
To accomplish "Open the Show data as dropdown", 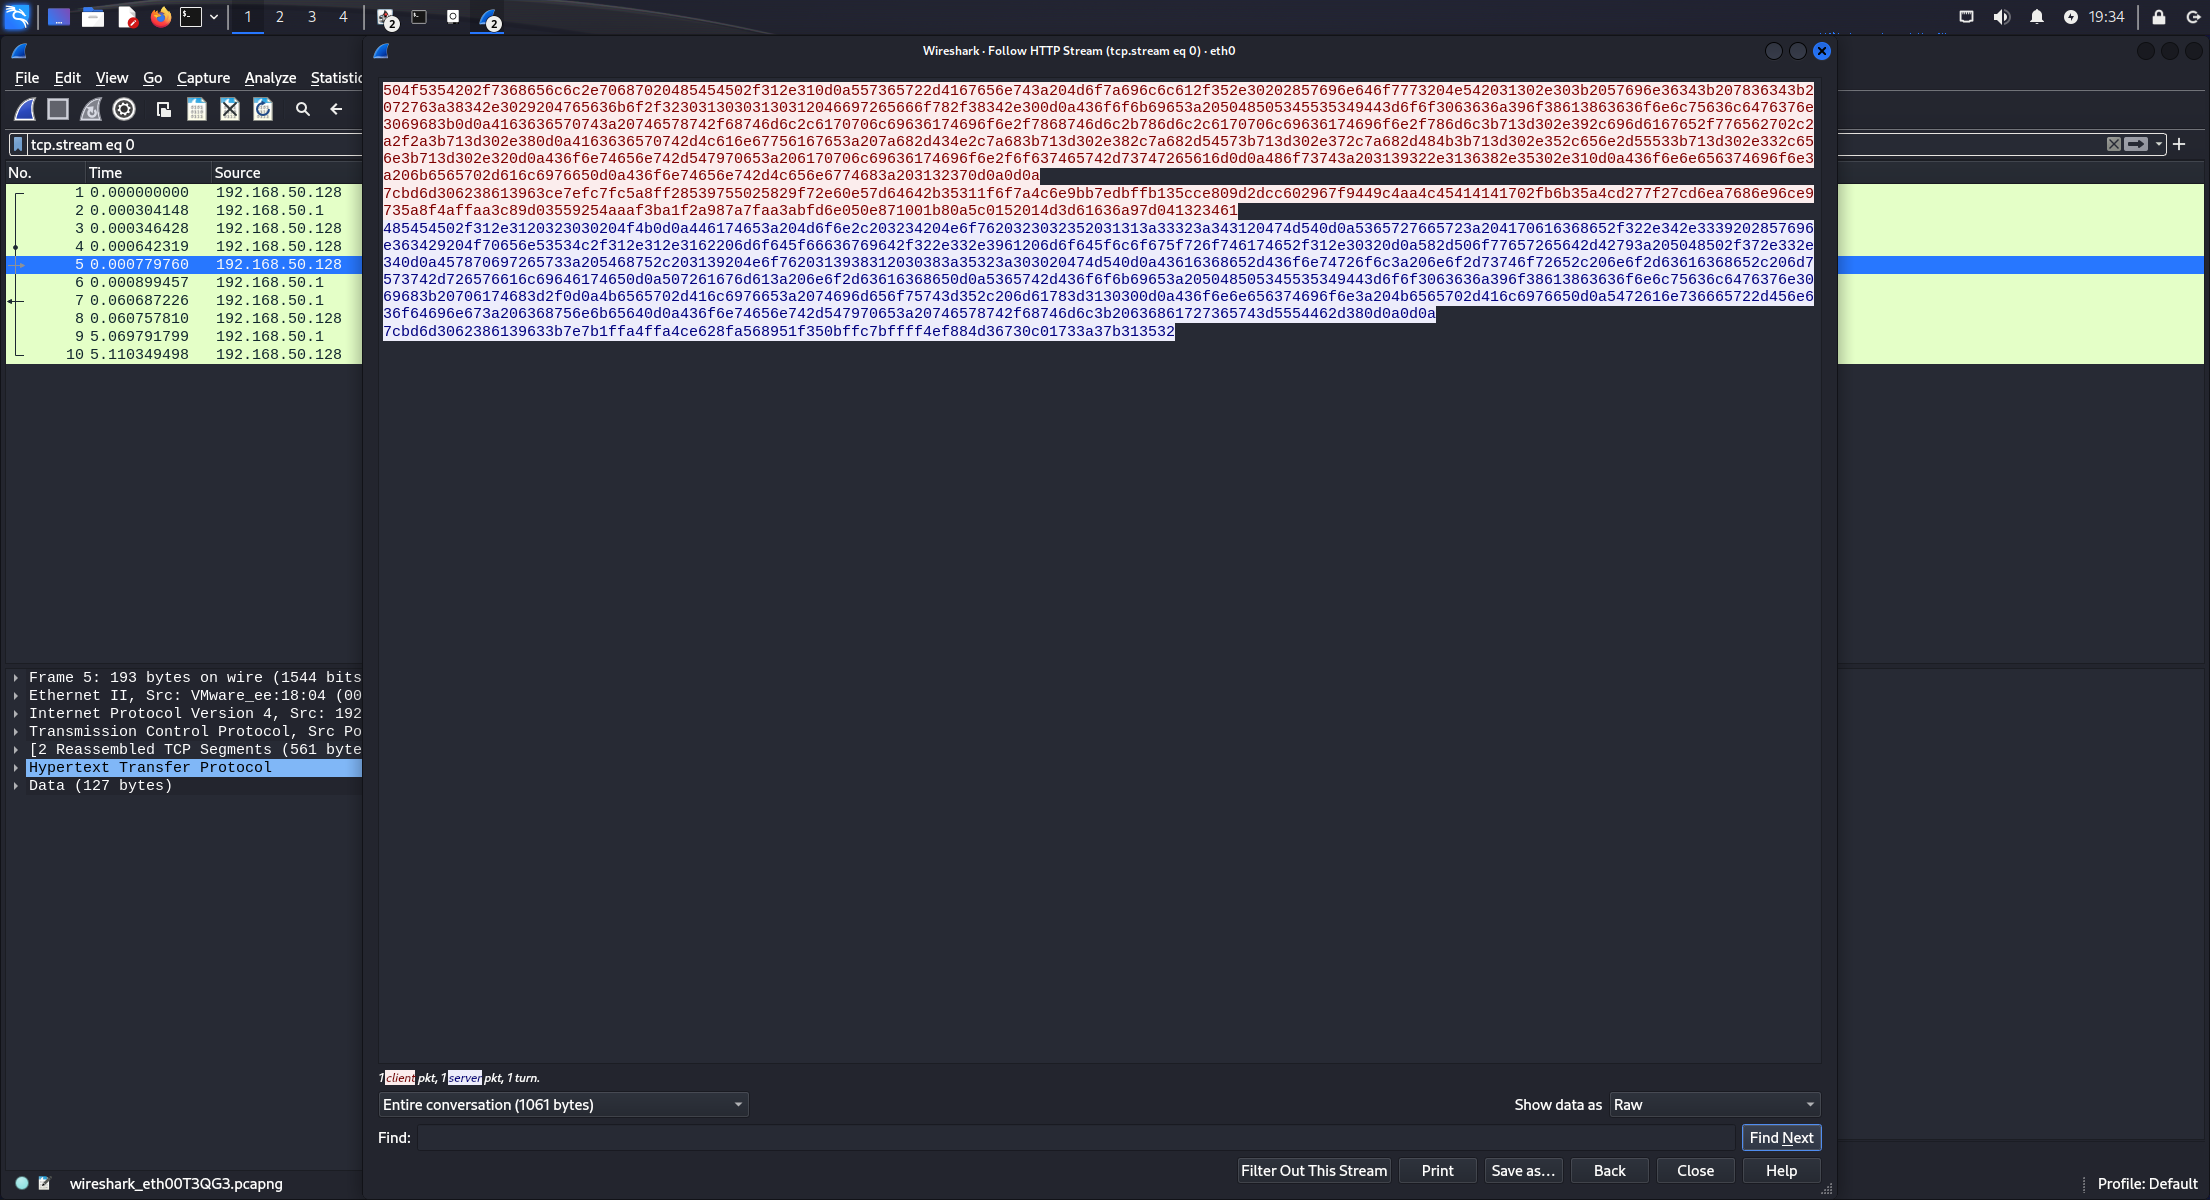I will pyautogui.click(x=1714, y=1105).
